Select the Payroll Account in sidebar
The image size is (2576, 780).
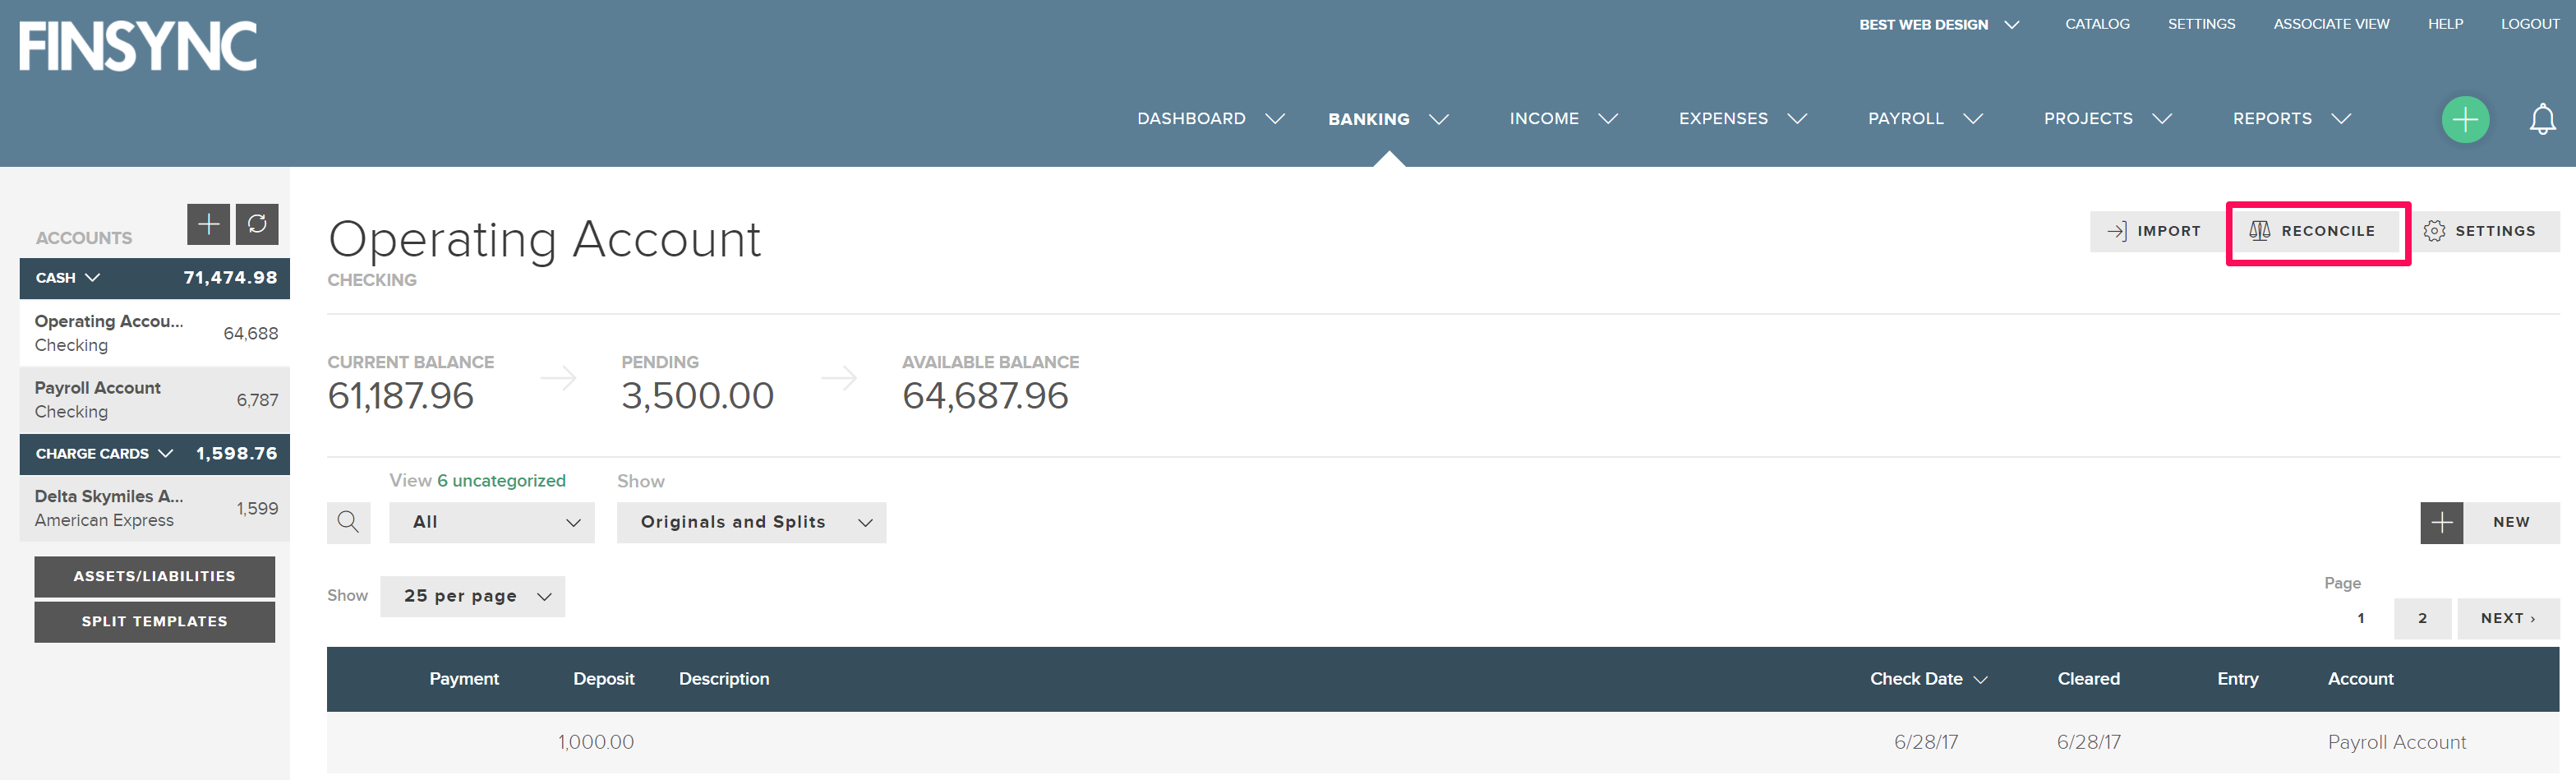pos(154,400)
